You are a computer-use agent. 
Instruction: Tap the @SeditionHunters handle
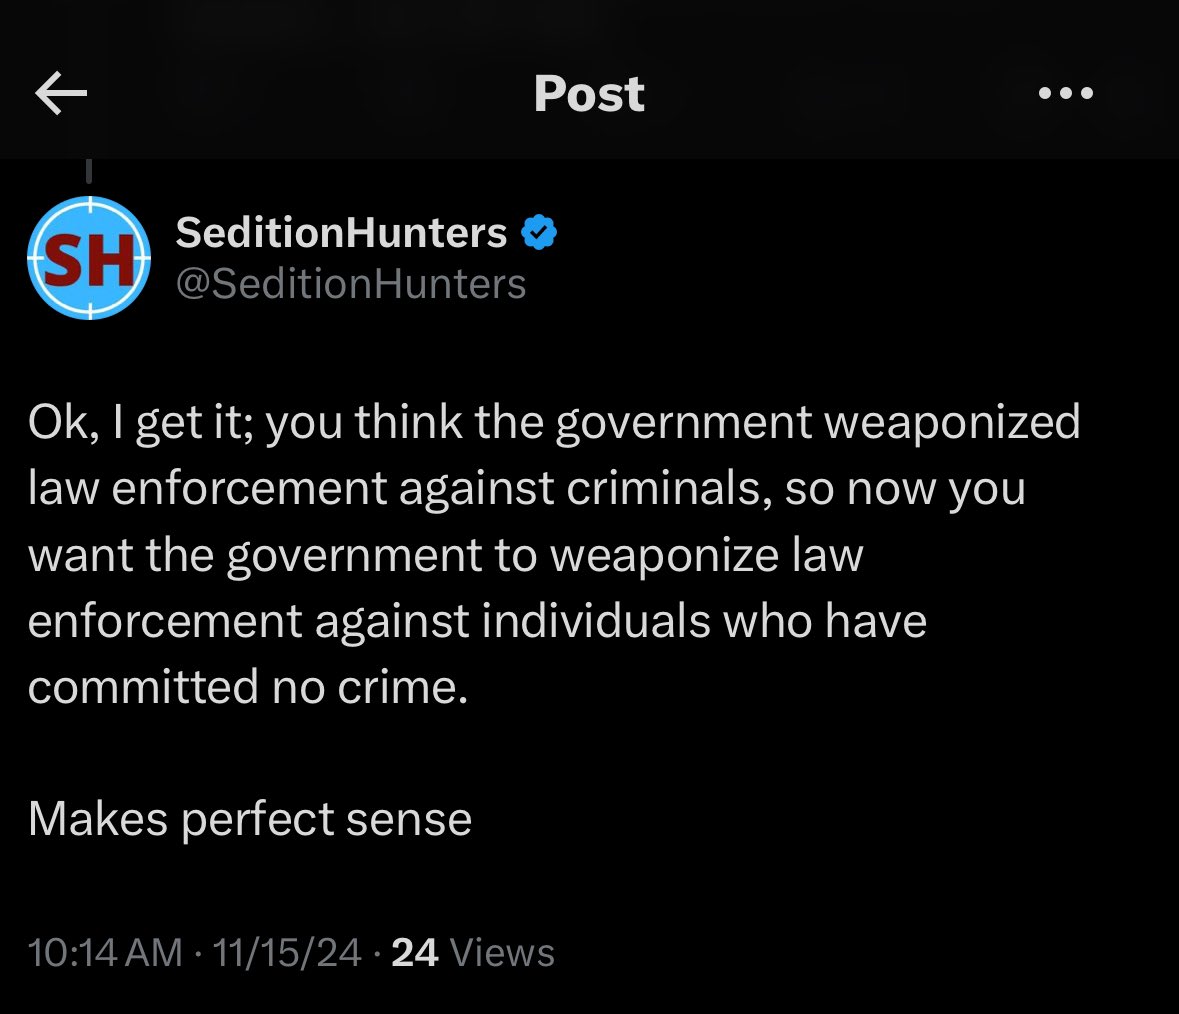click(350, 284)
